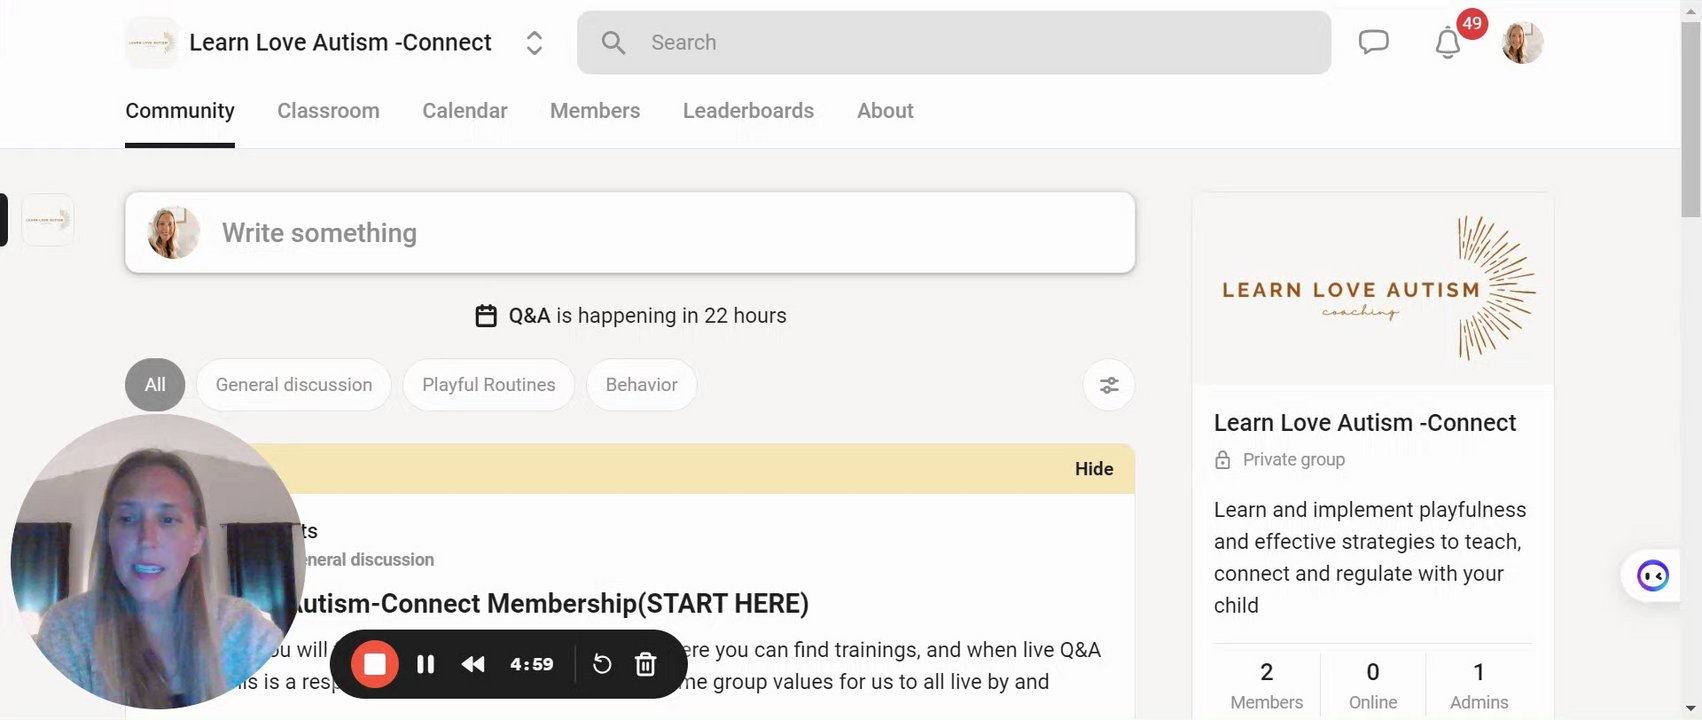
Task: Click the scrollbar up arrow
Action: point(1691,9)
